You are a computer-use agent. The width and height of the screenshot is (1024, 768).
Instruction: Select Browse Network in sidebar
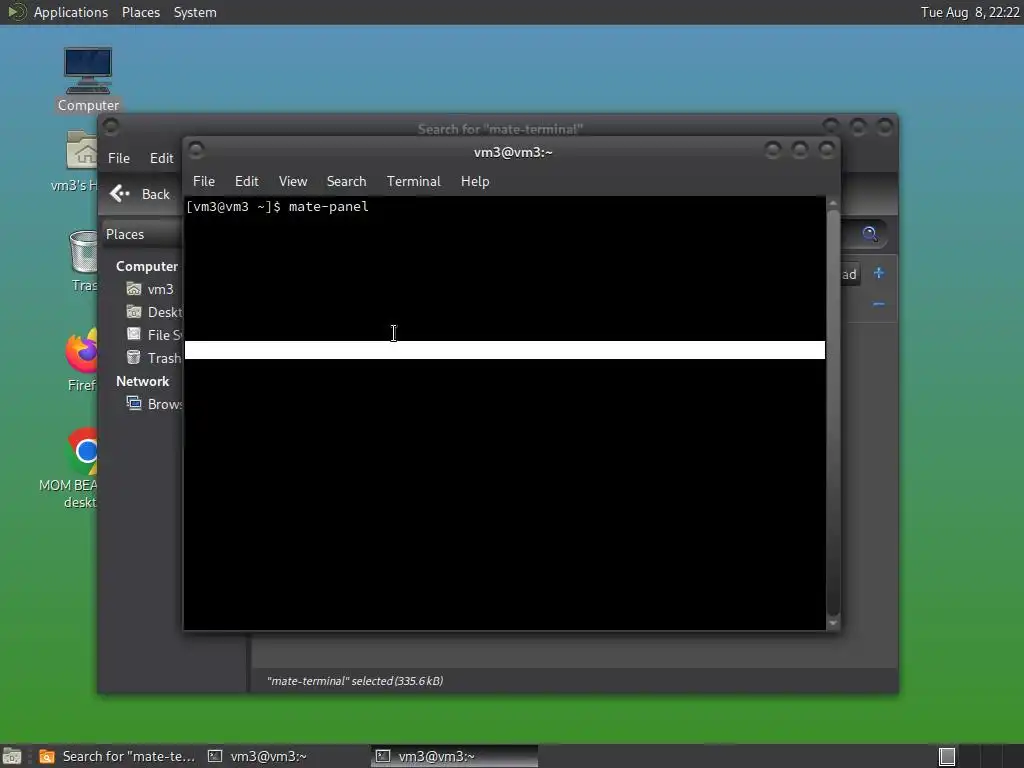[154, 404]
